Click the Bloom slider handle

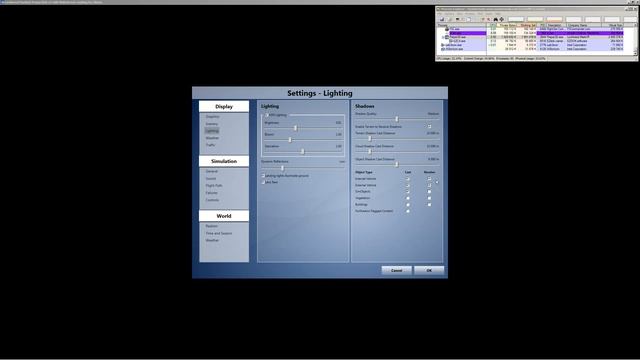290,140
